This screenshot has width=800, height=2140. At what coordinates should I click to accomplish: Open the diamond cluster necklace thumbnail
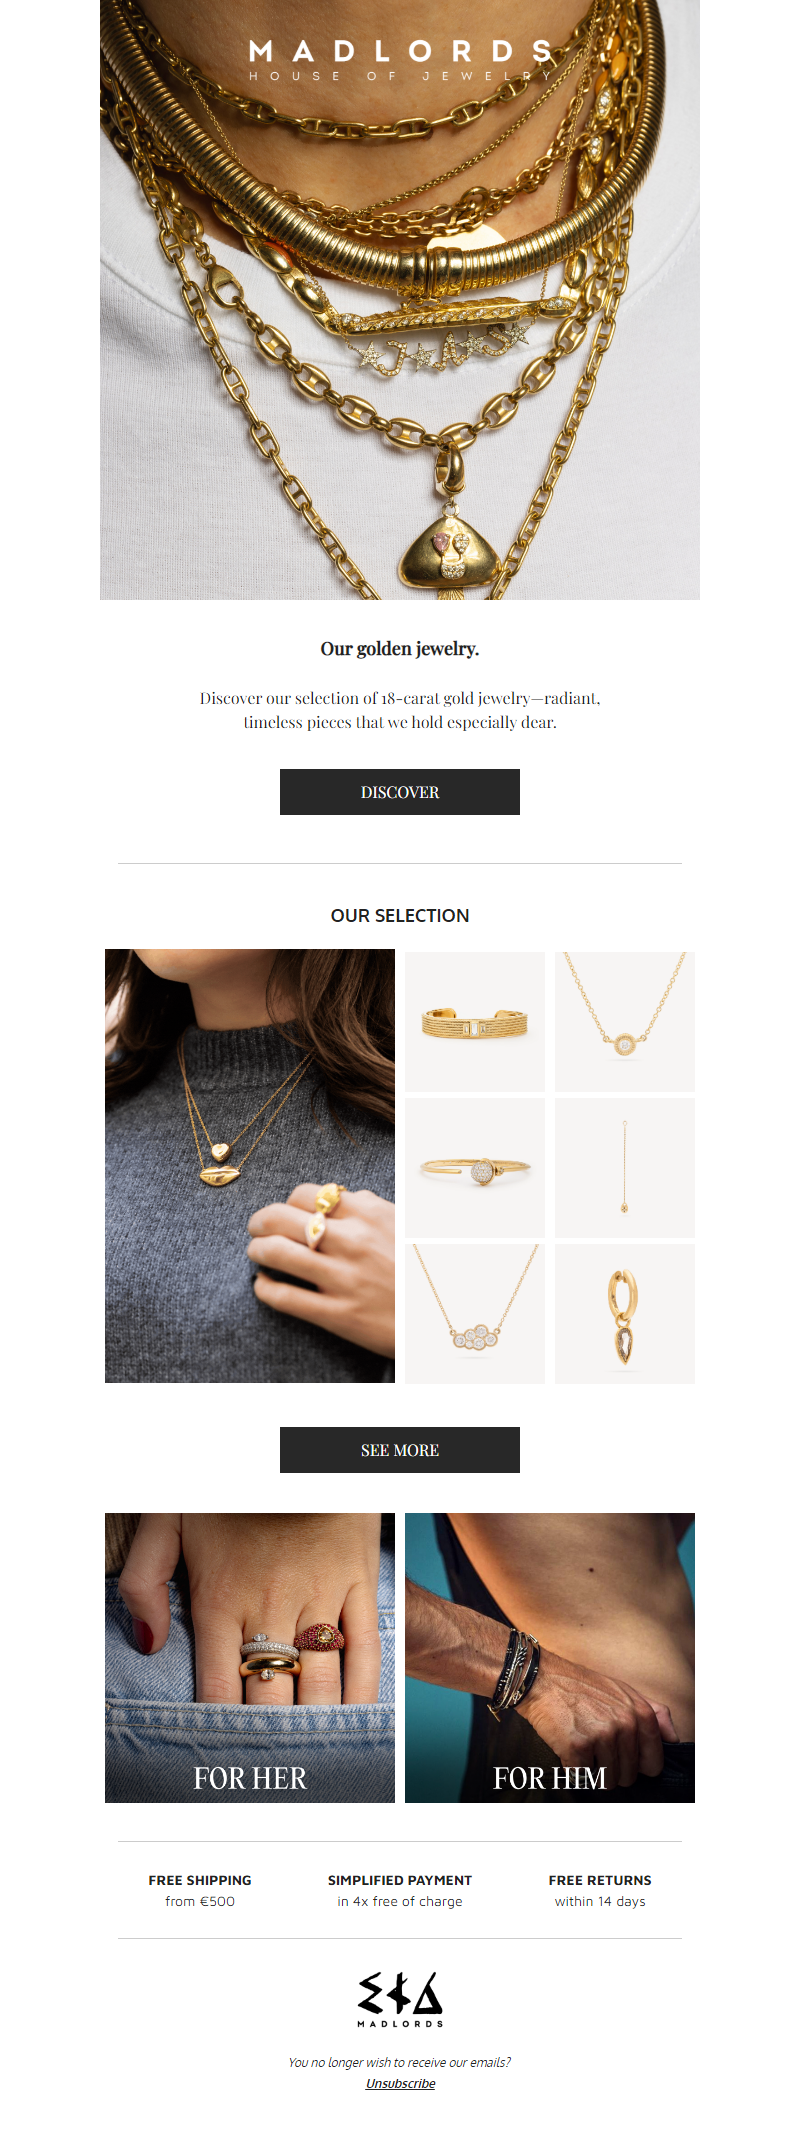tap(475, 1314)
